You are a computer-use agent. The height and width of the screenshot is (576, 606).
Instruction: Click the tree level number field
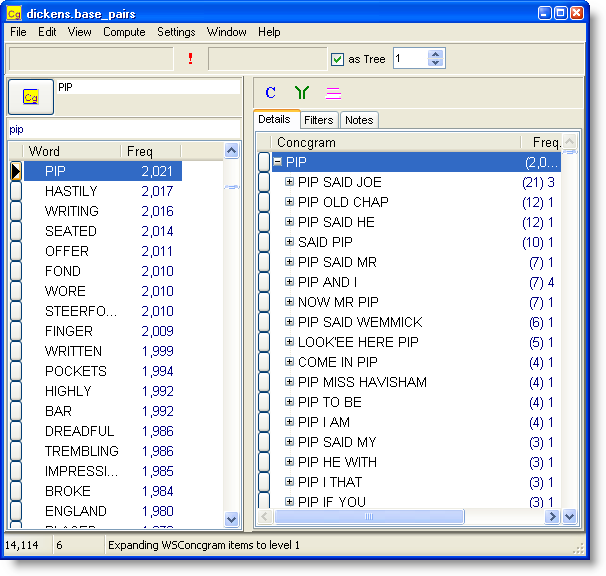pyautogui.click(x=410, y=59)
